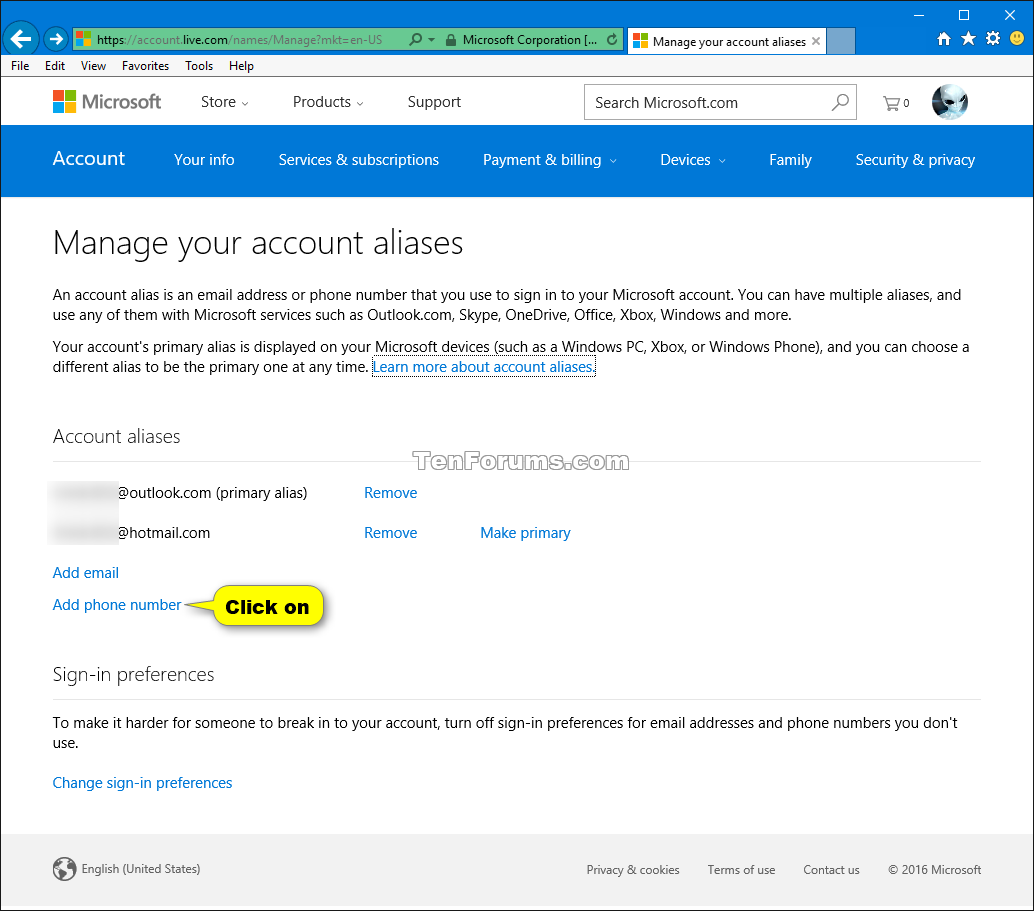Viewport: 1034px width, 911px height.
Task: Click Learn more about account aliases link
Action: coord(483,367)
